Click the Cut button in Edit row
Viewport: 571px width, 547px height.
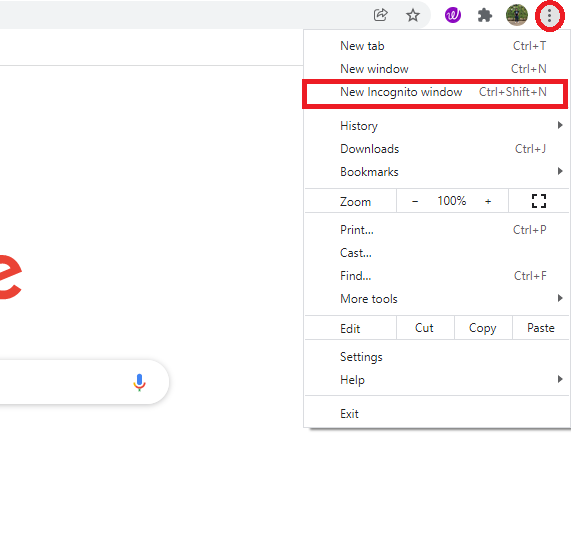pos(425,328)
